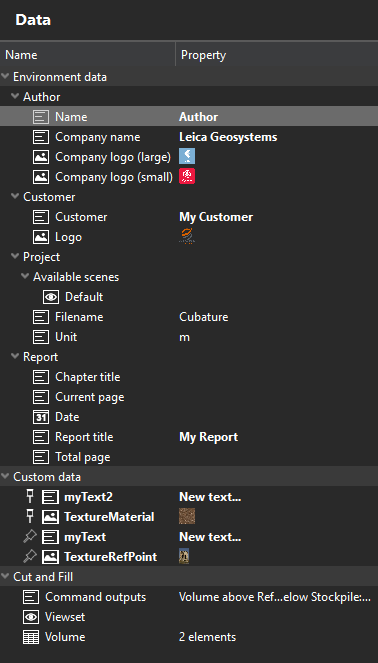Open the Customer Logo thumbnail
This screenshot has height=663, width=378.
click(x=187, y=236)
